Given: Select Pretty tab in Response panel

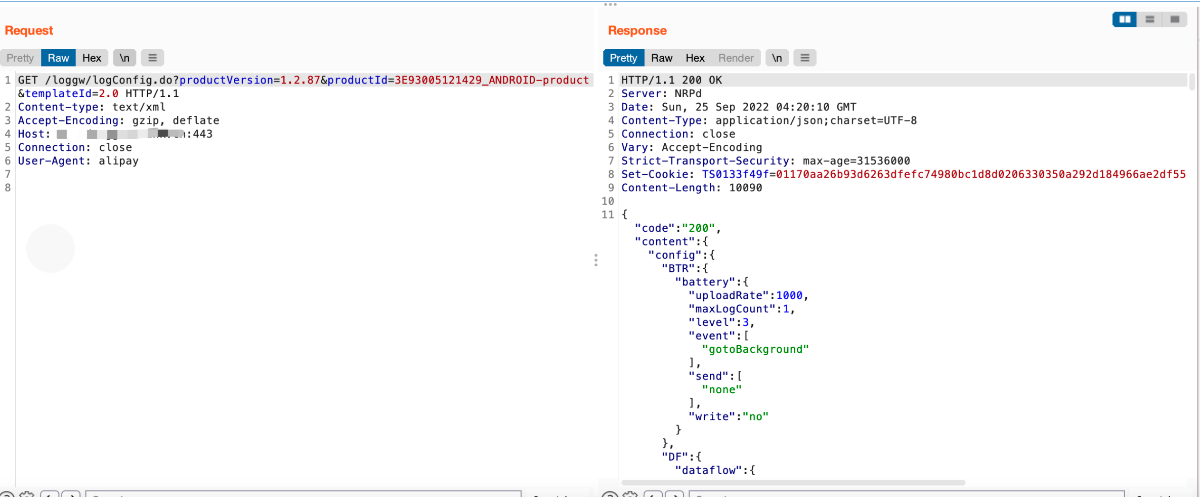Looking at the screenshot, I should [624, 58].
